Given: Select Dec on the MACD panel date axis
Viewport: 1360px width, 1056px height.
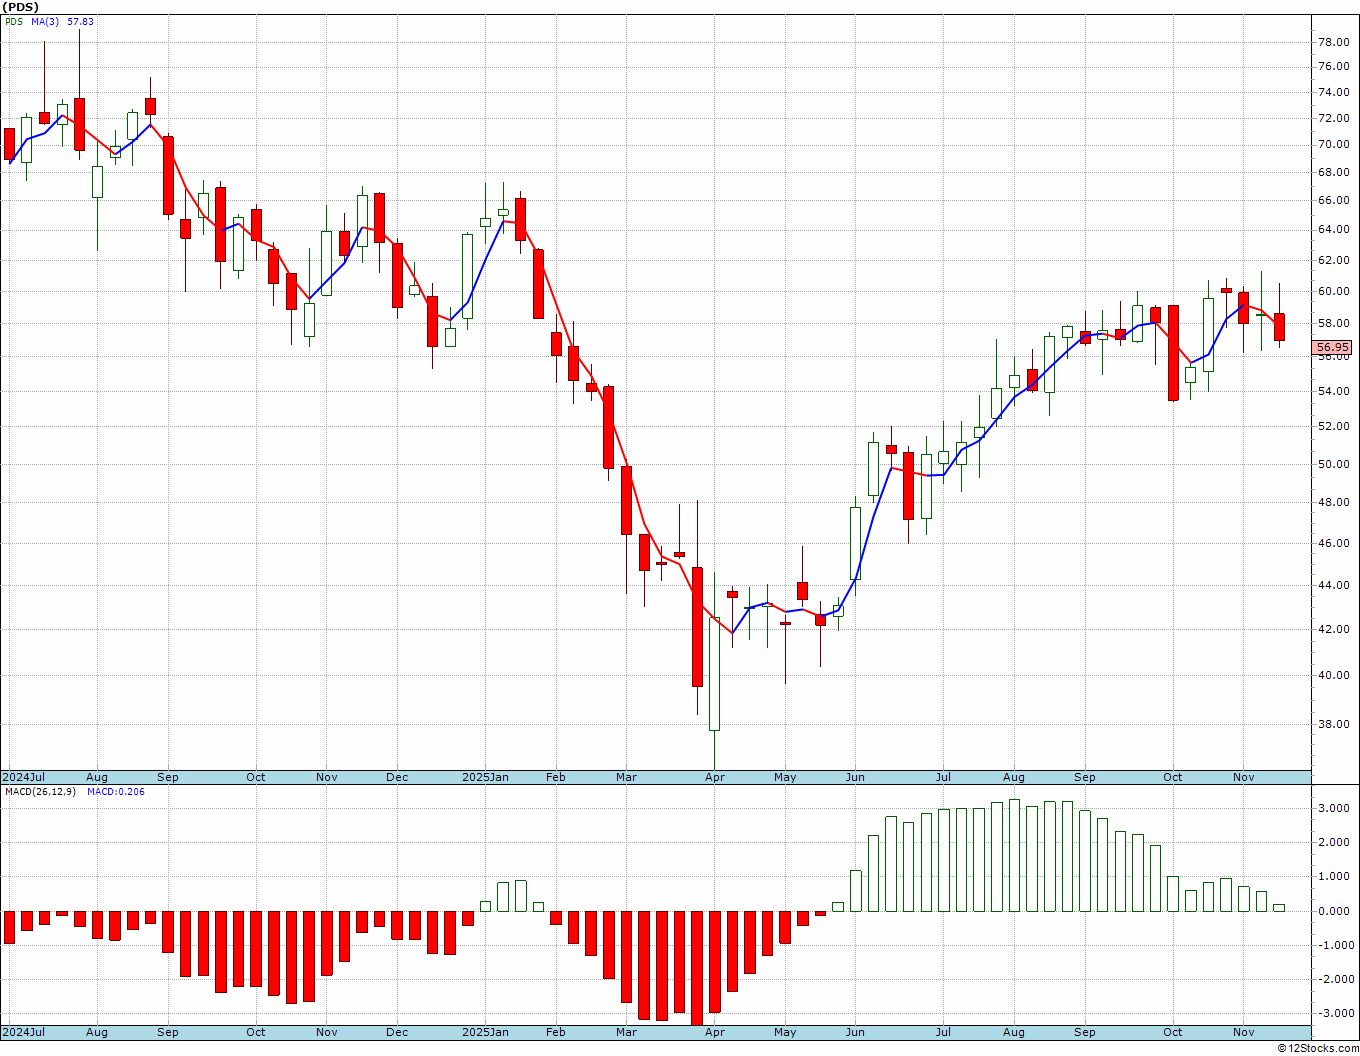Looking at the screenshot, I should tap(397, 1032).
